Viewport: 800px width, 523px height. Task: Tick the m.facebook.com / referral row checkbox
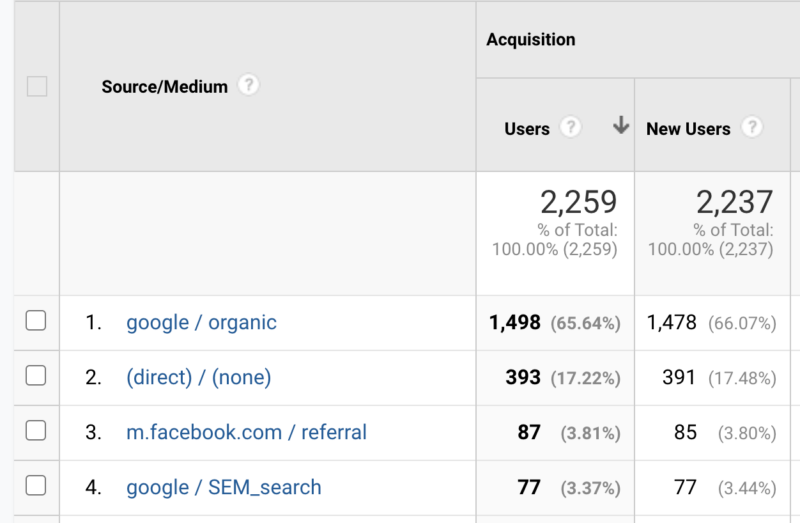[36, 432]
